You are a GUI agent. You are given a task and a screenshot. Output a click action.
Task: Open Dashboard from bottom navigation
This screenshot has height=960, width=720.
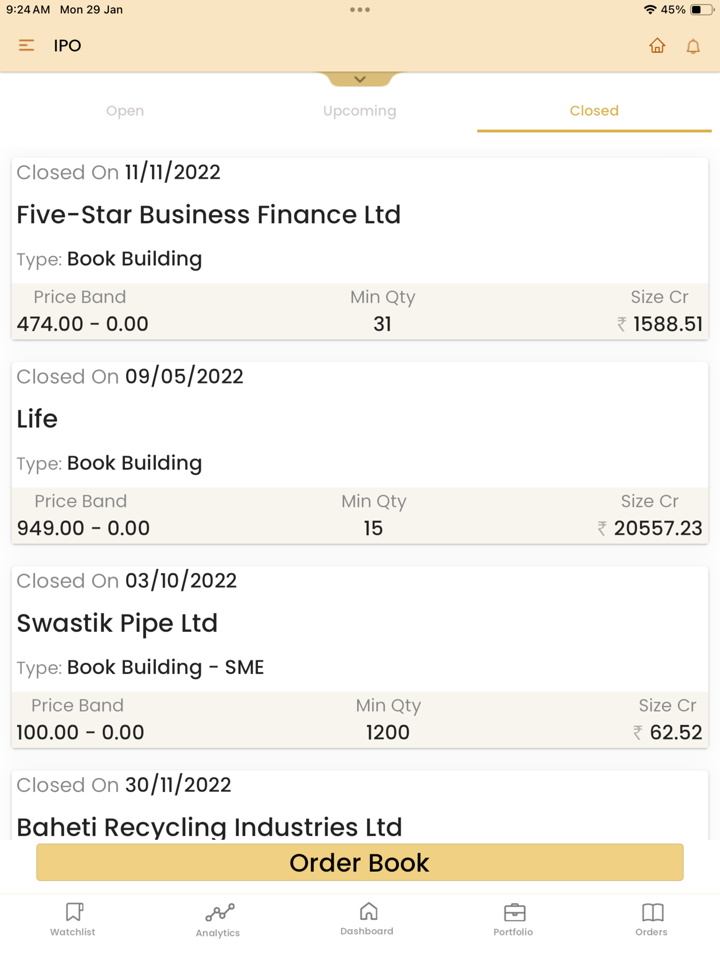[x=367, y=918]
